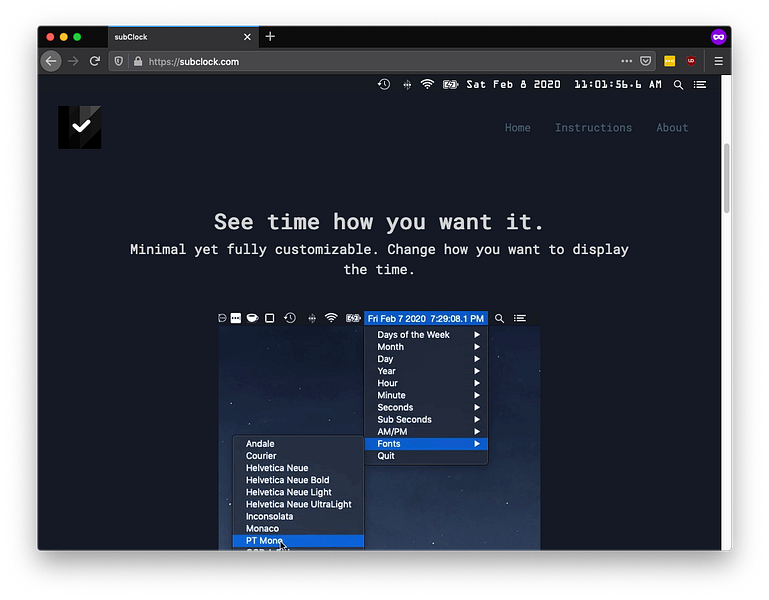
Task: Click the heading See time how you want it
Action: pos(379,222)
